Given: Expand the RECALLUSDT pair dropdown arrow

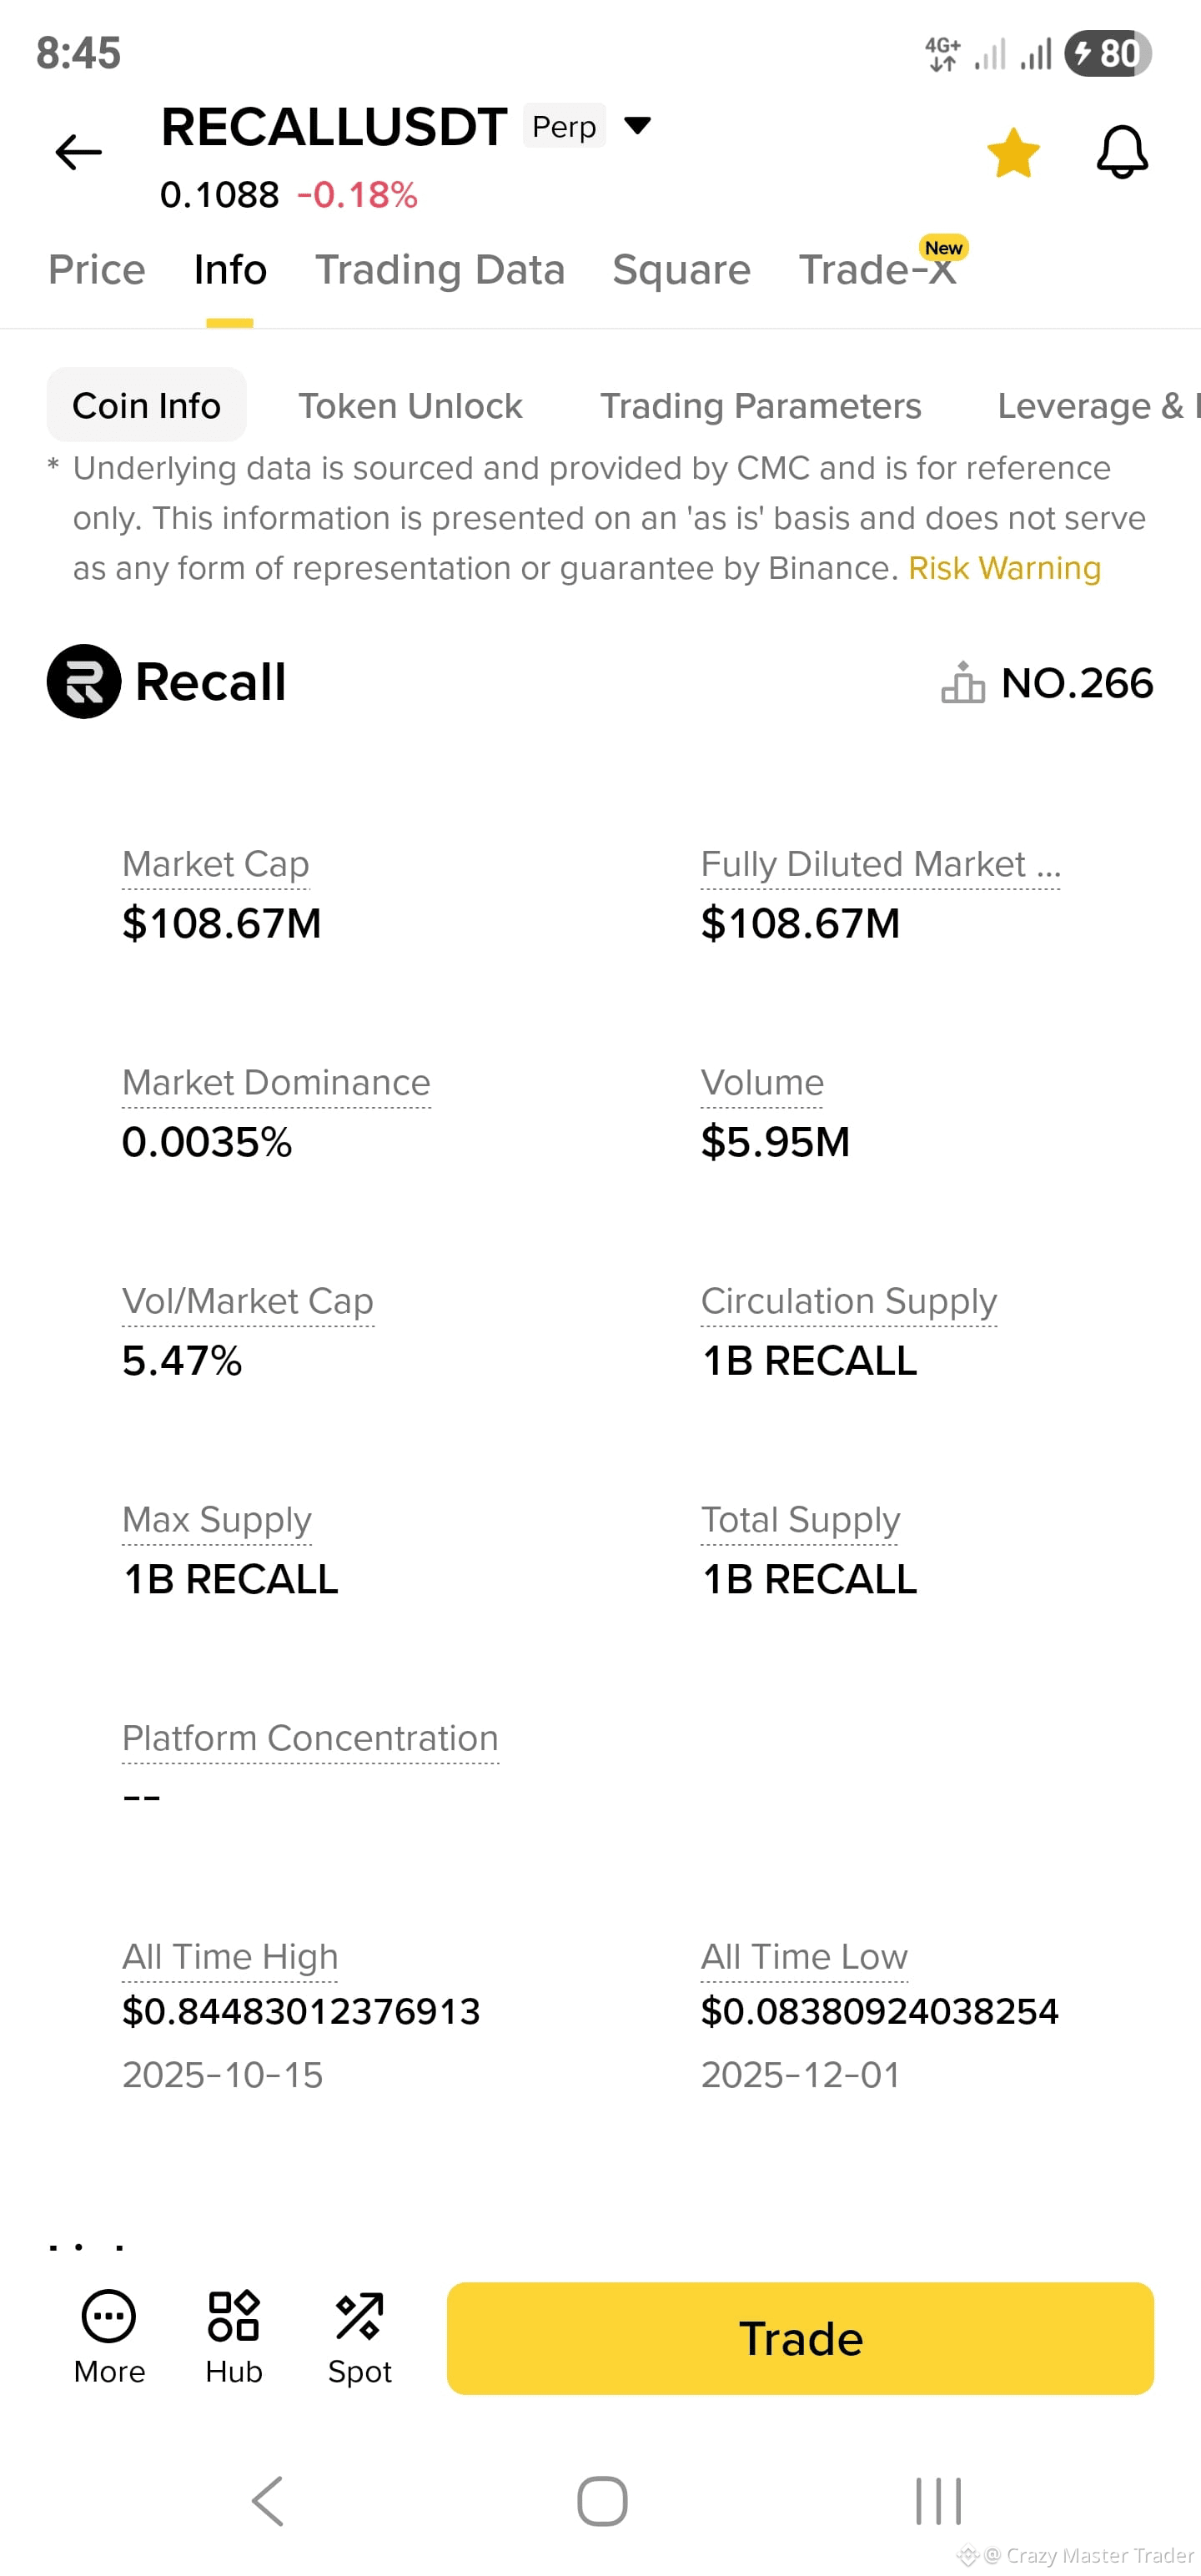Looking at the screenshot, I should click(637, 126).
